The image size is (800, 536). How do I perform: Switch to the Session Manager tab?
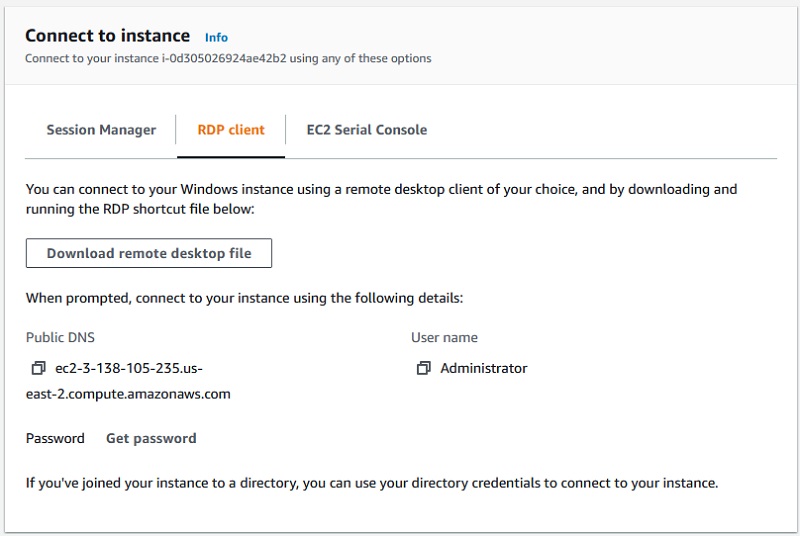pyautogui.click(x=101, y=130)
